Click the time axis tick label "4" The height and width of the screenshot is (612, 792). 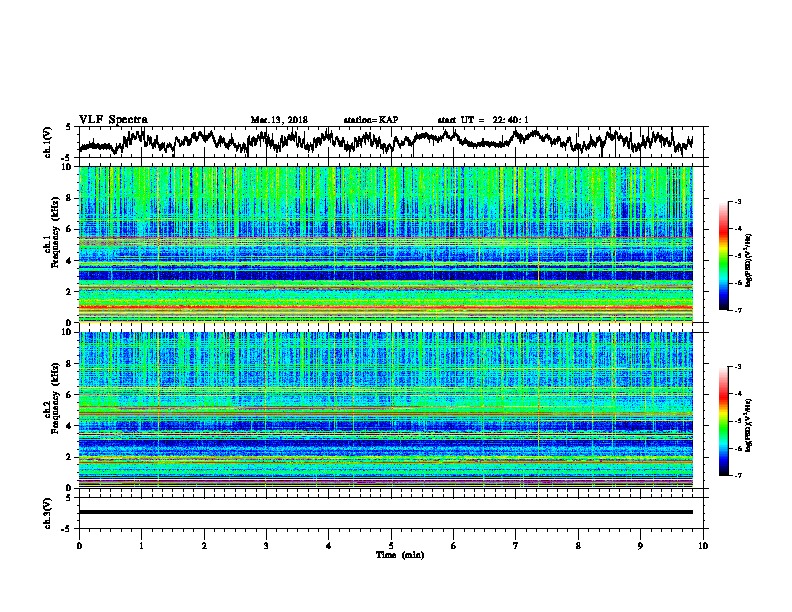329,546
